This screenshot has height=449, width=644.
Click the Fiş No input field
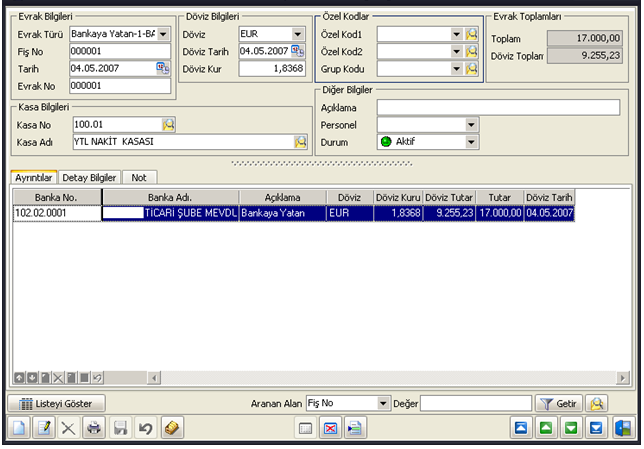point(120,51)
